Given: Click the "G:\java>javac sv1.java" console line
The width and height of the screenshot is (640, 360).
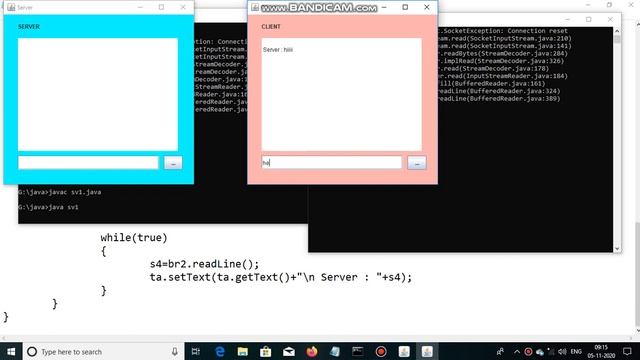Looking at the screenshot, I should (60, 192).
